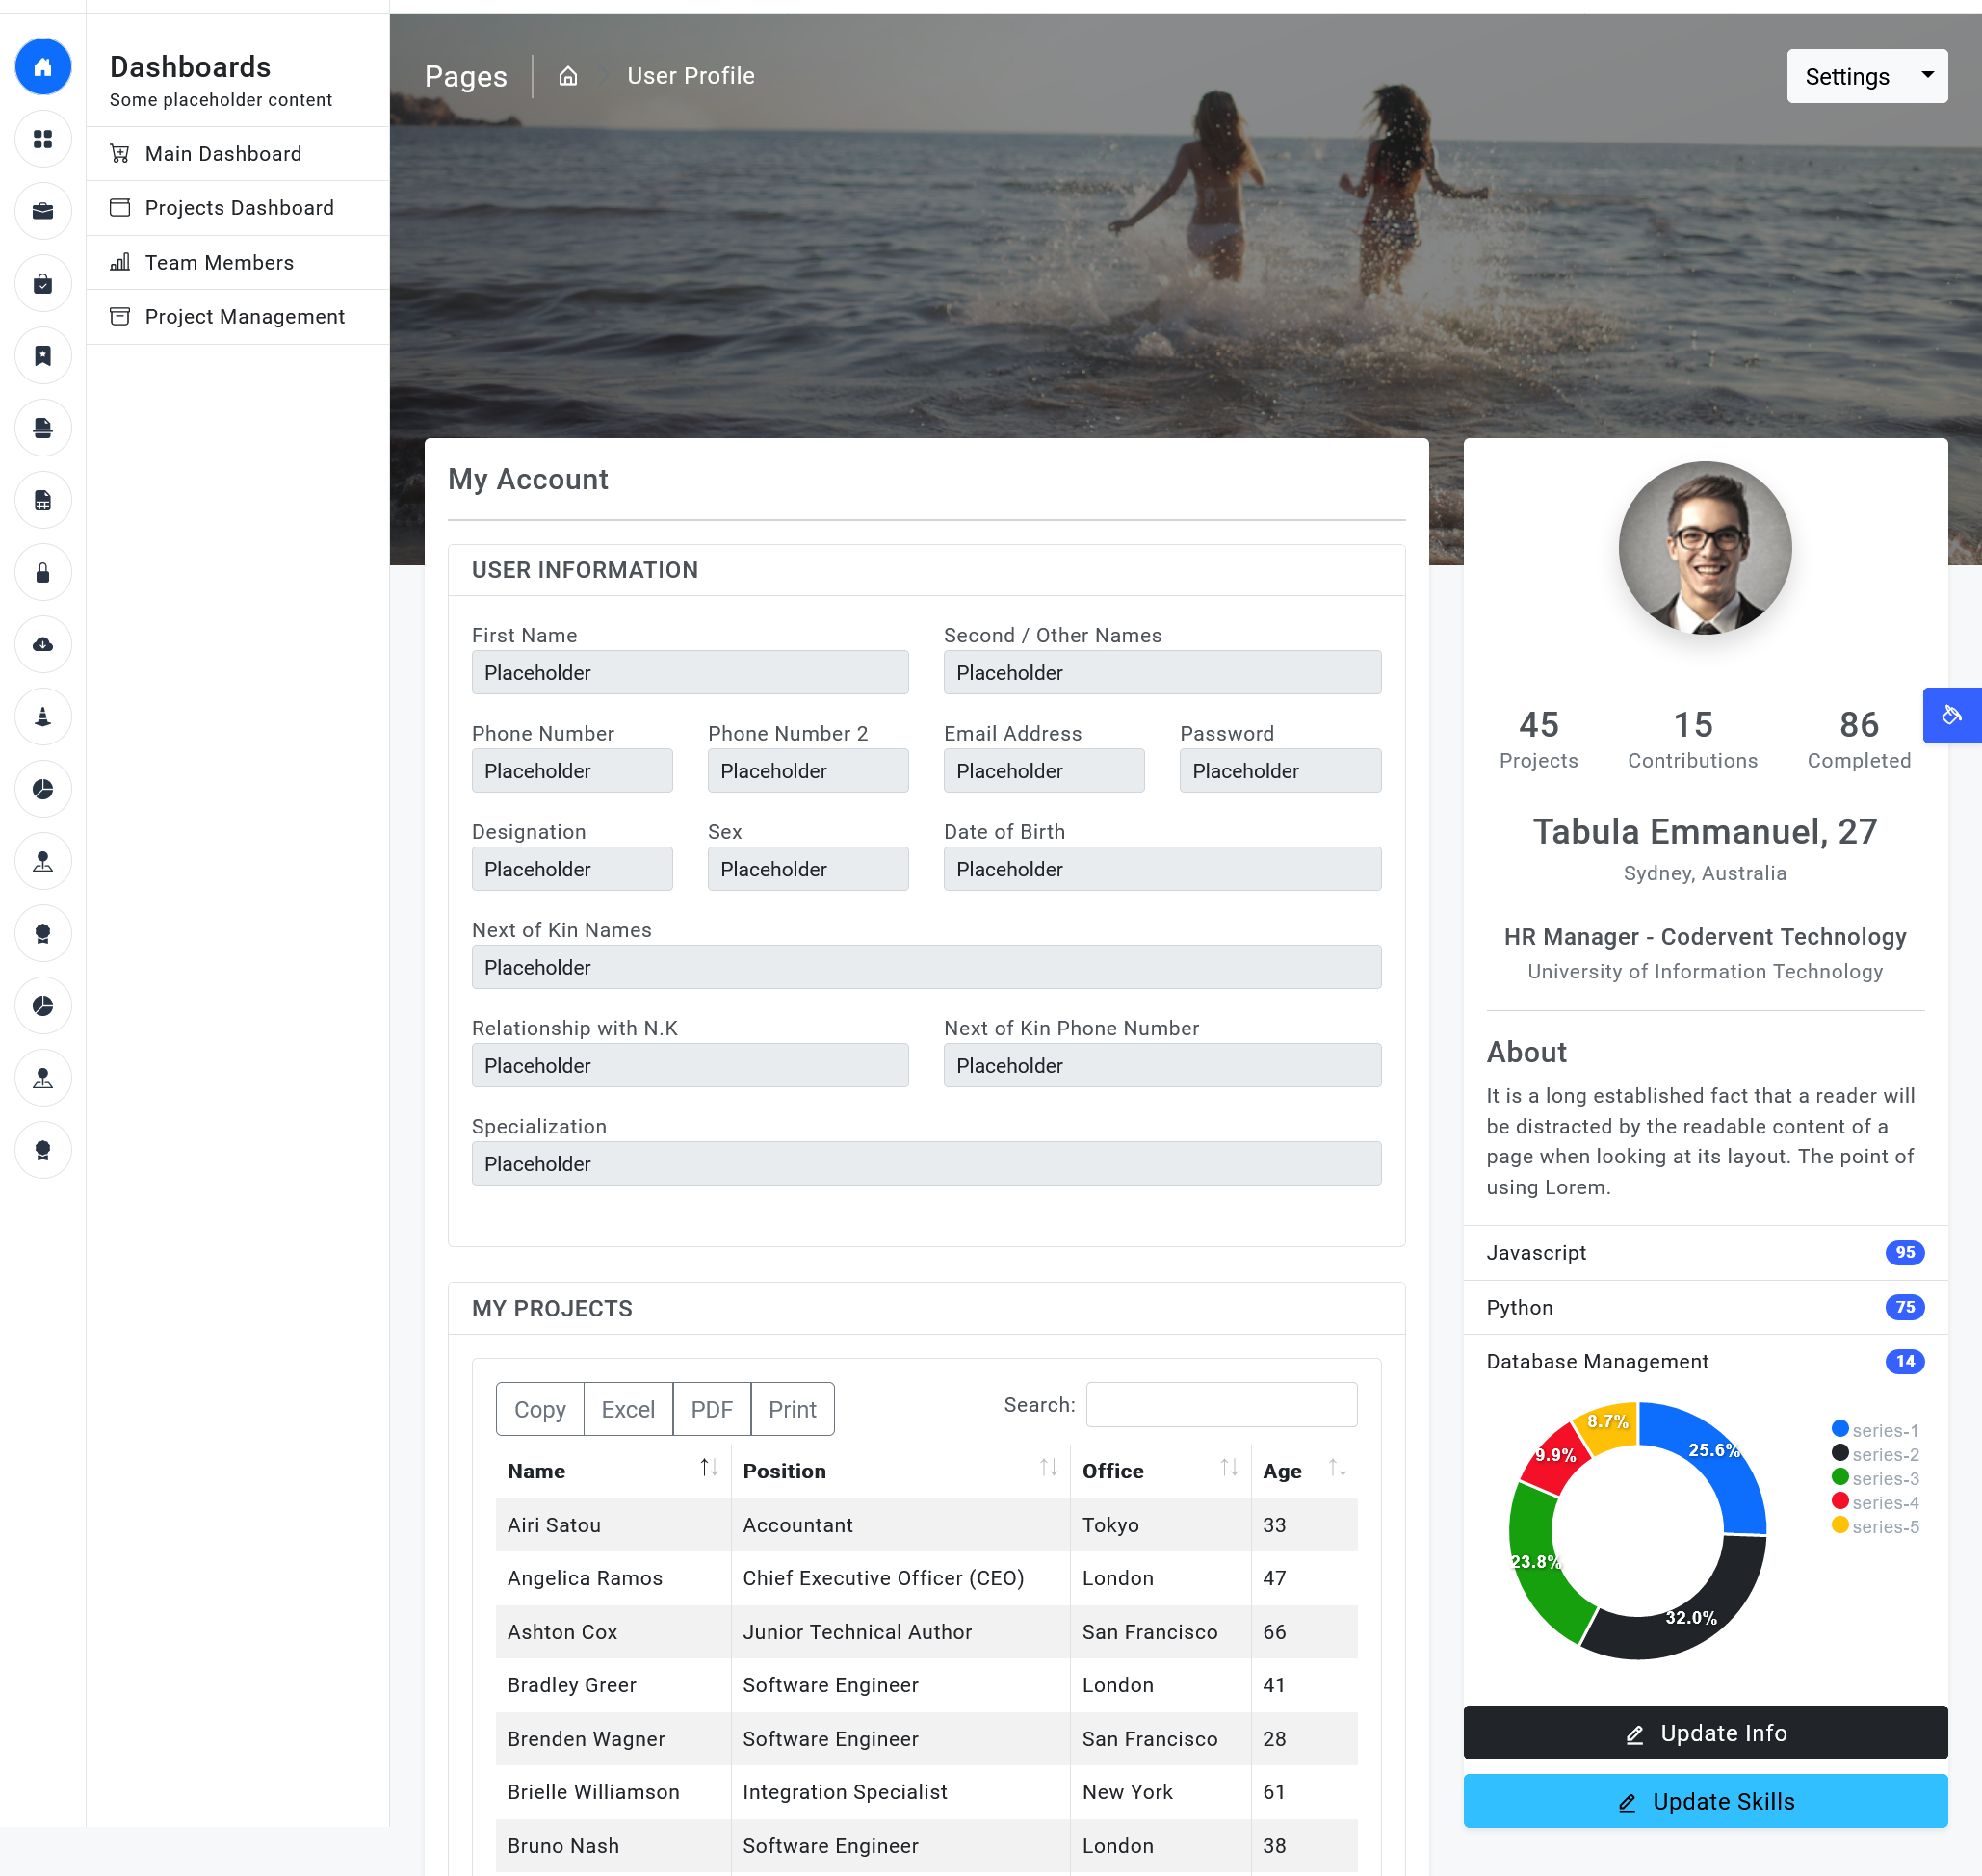
Task: Click the Specialization input field
Action: pyautogui.click(x=926, y=1164)
